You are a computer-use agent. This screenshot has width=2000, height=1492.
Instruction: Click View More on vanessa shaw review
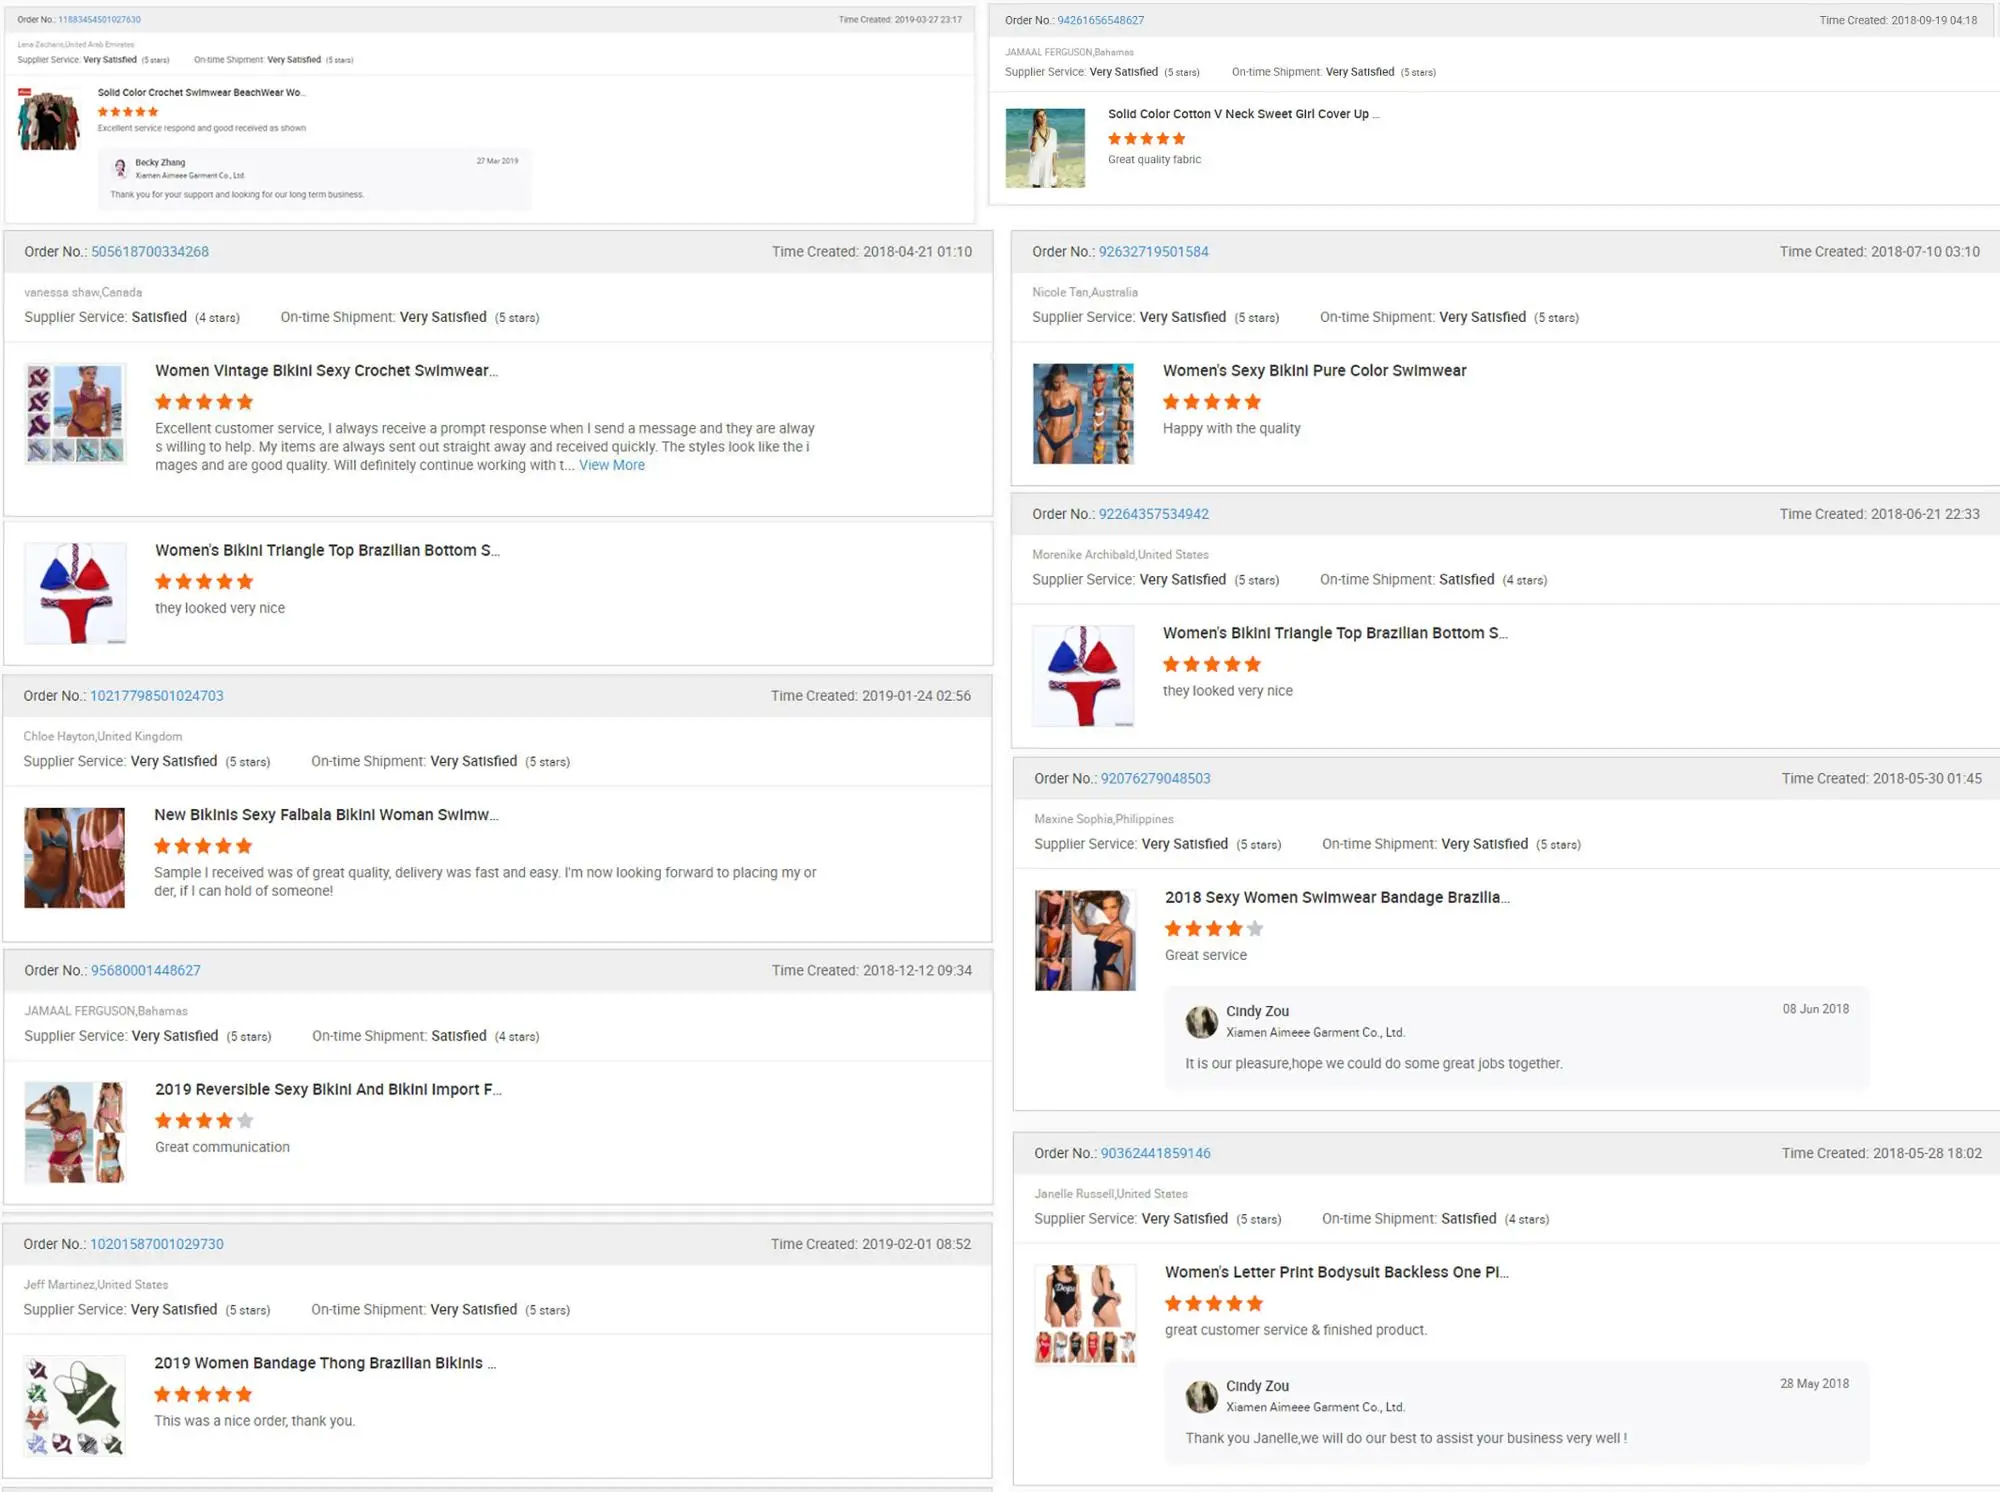tap(611, 465)
